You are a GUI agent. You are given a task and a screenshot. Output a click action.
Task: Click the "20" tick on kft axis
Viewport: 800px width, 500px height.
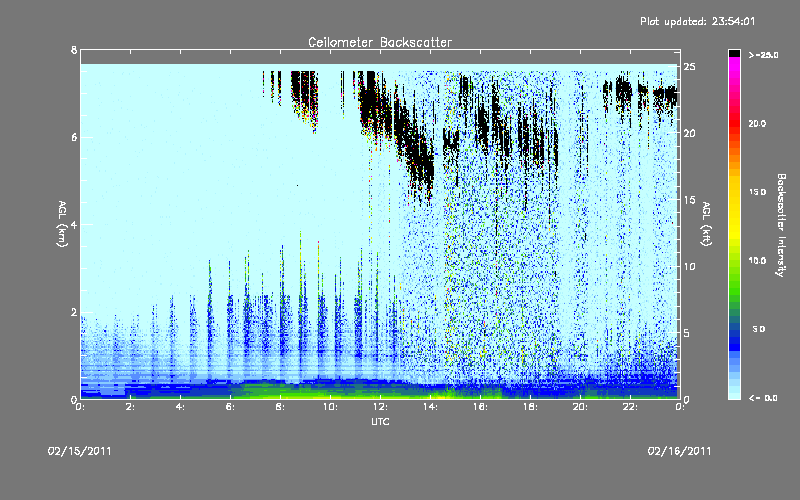click(x=689, y=133)
